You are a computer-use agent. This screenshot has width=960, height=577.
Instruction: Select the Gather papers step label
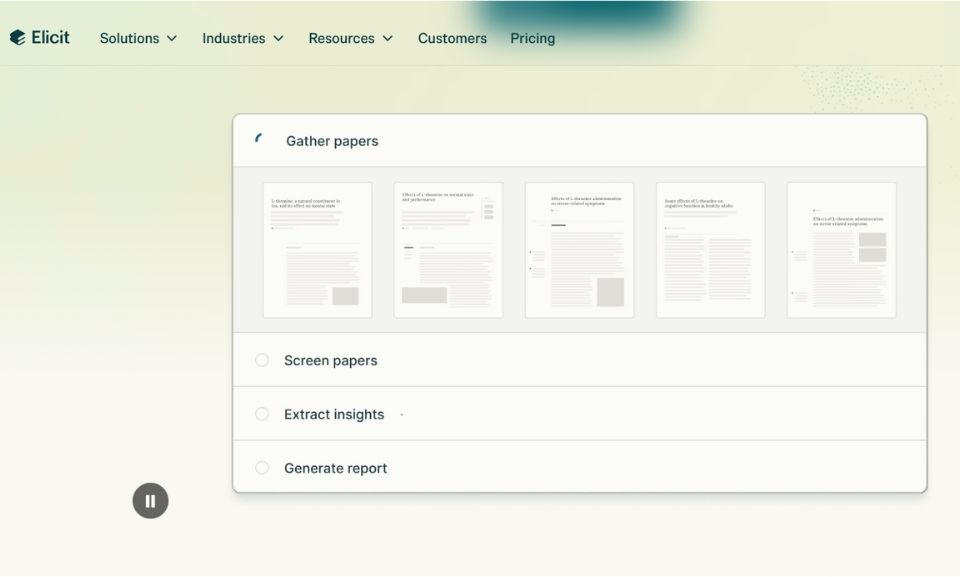[x=332, y=141]
